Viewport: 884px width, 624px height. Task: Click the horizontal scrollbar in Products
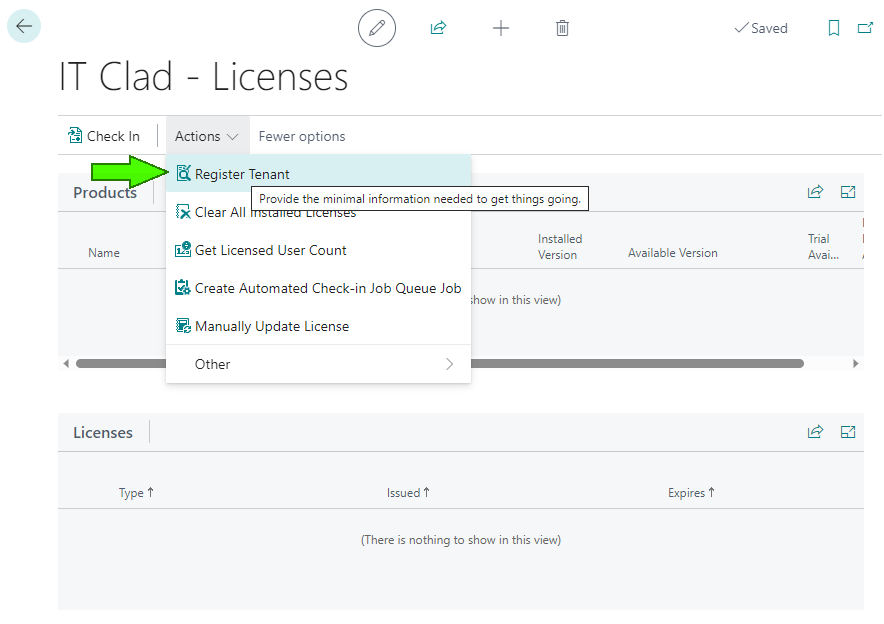pos(440,364)
